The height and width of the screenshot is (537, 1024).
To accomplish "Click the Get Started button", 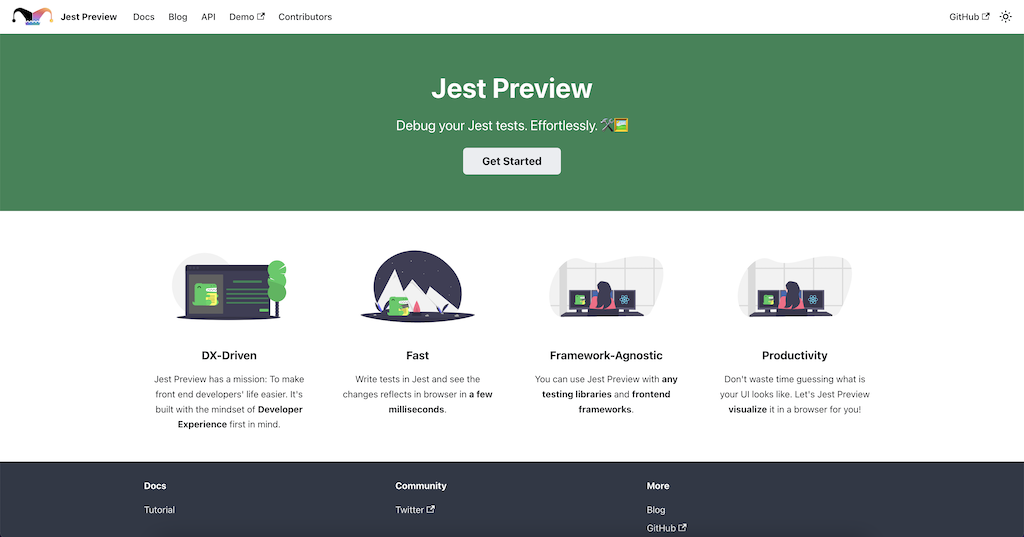I will pyautogui.click(x=512, y=161).
